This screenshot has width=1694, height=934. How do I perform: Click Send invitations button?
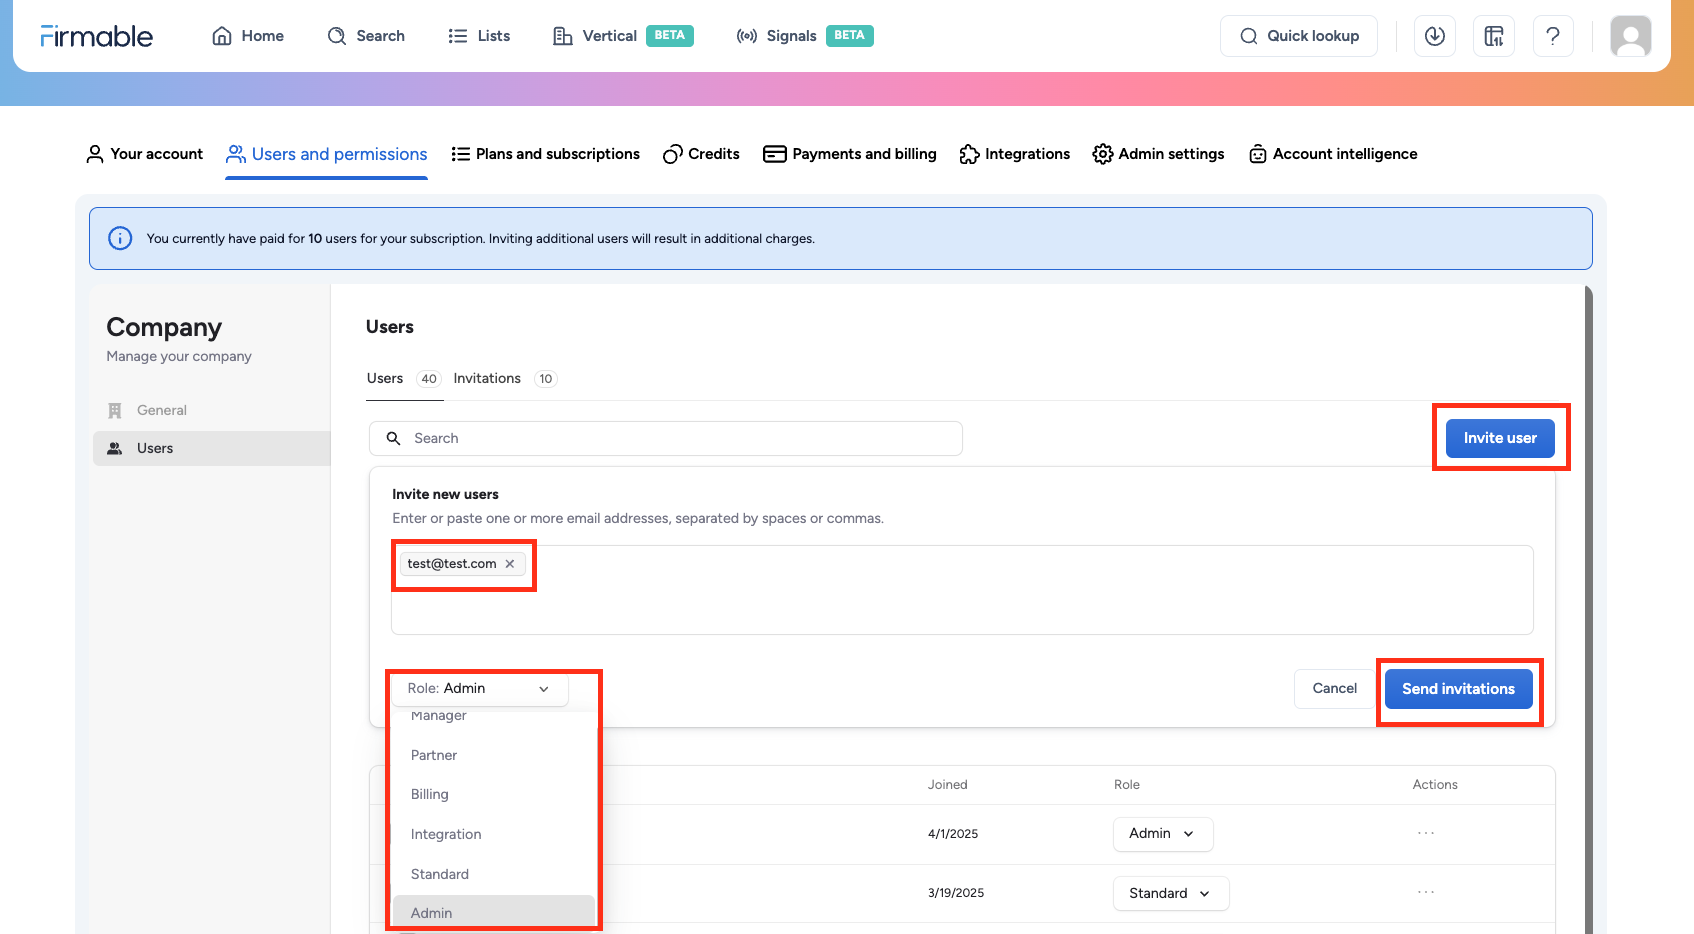(1459, 689)
